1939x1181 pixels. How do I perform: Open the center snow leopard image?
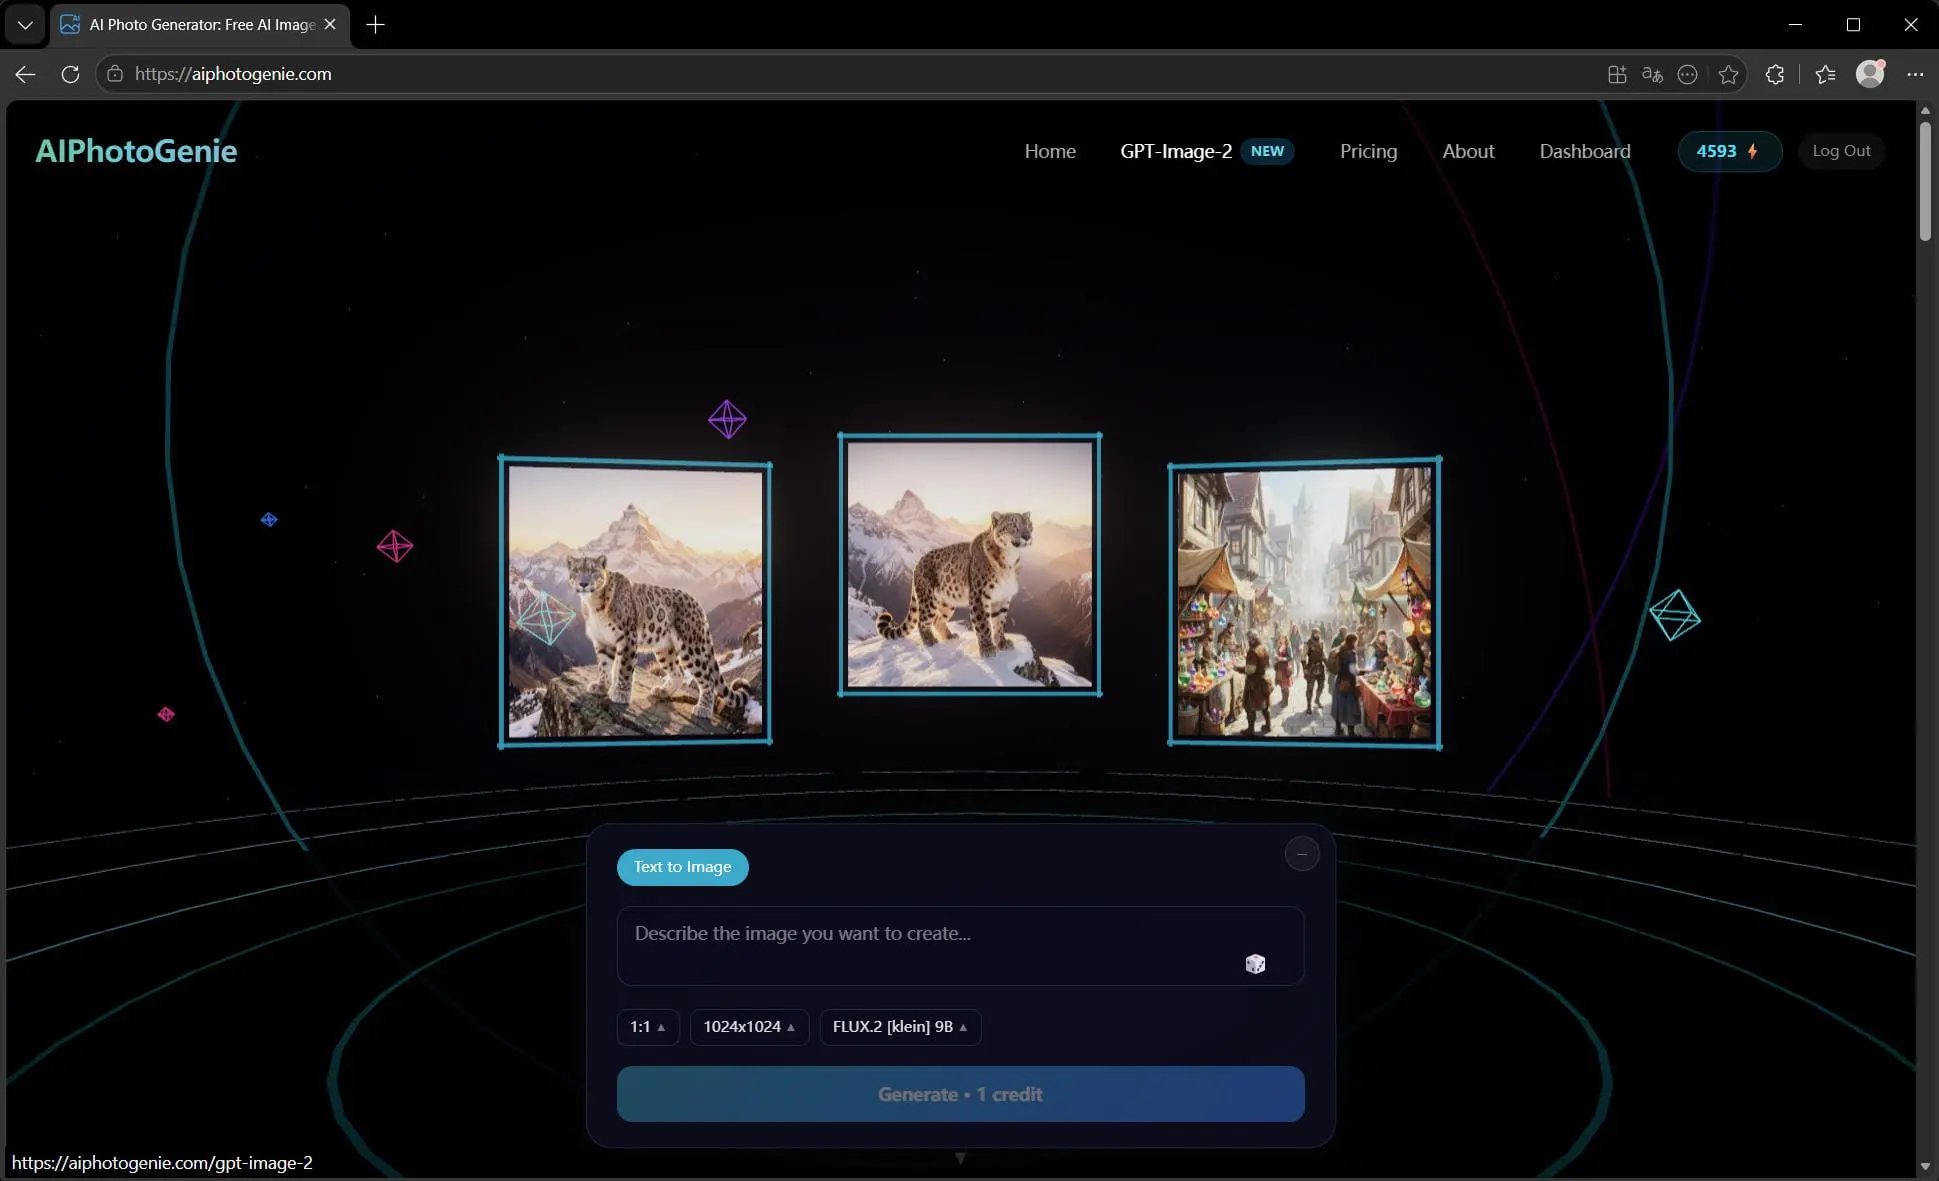tap(970, 565)
